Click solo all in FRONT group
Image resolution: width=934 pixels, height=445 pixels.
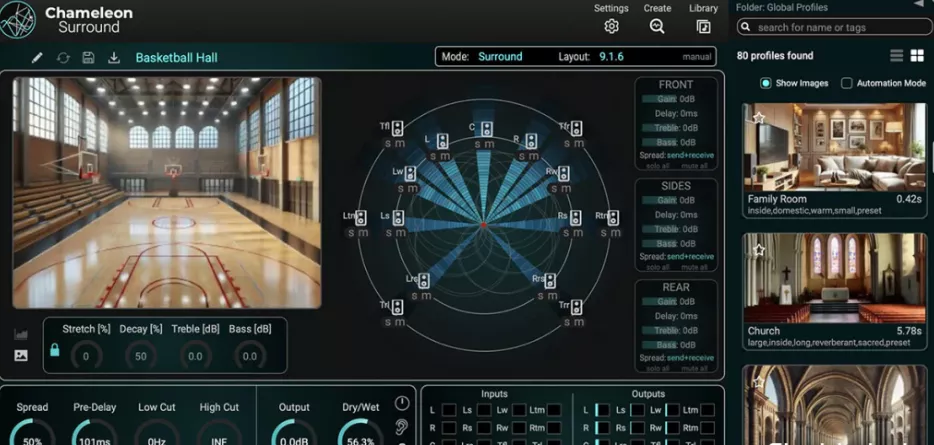(658, 166)
